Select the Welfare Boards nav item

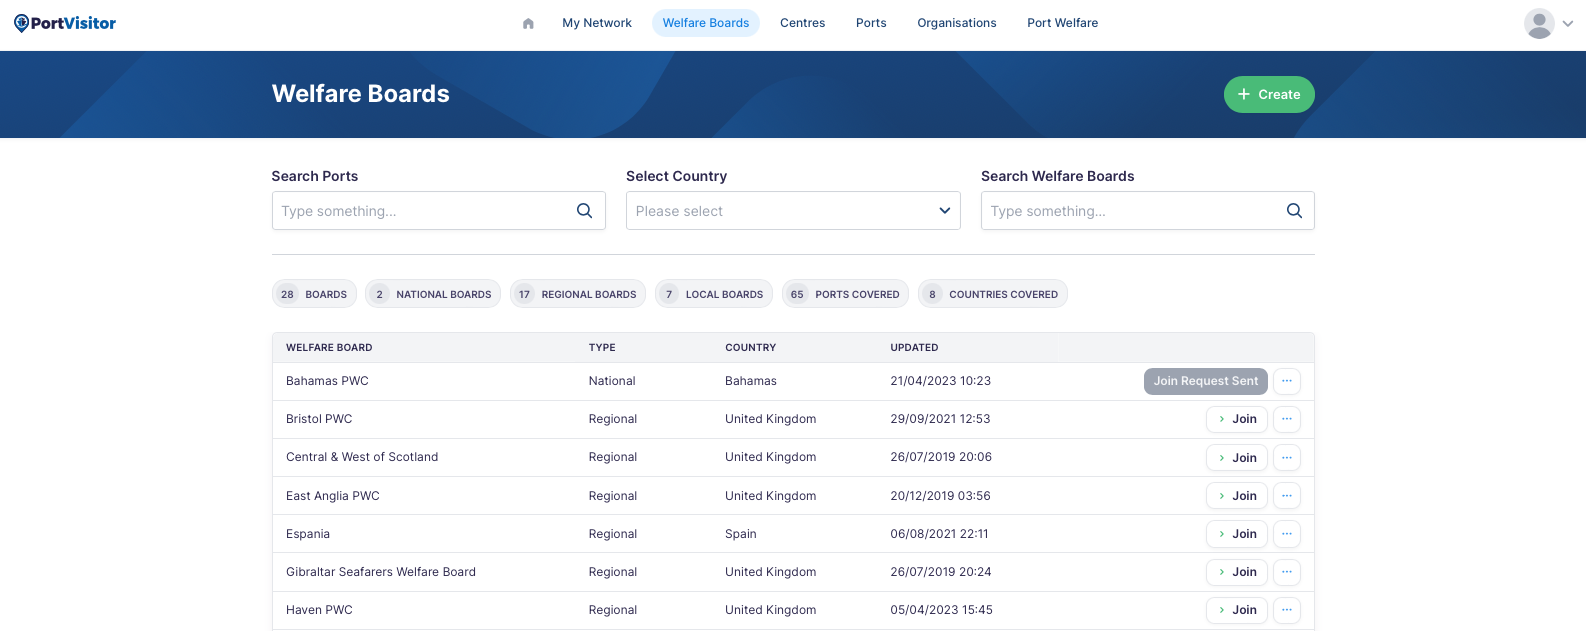[x=706, y=23]
